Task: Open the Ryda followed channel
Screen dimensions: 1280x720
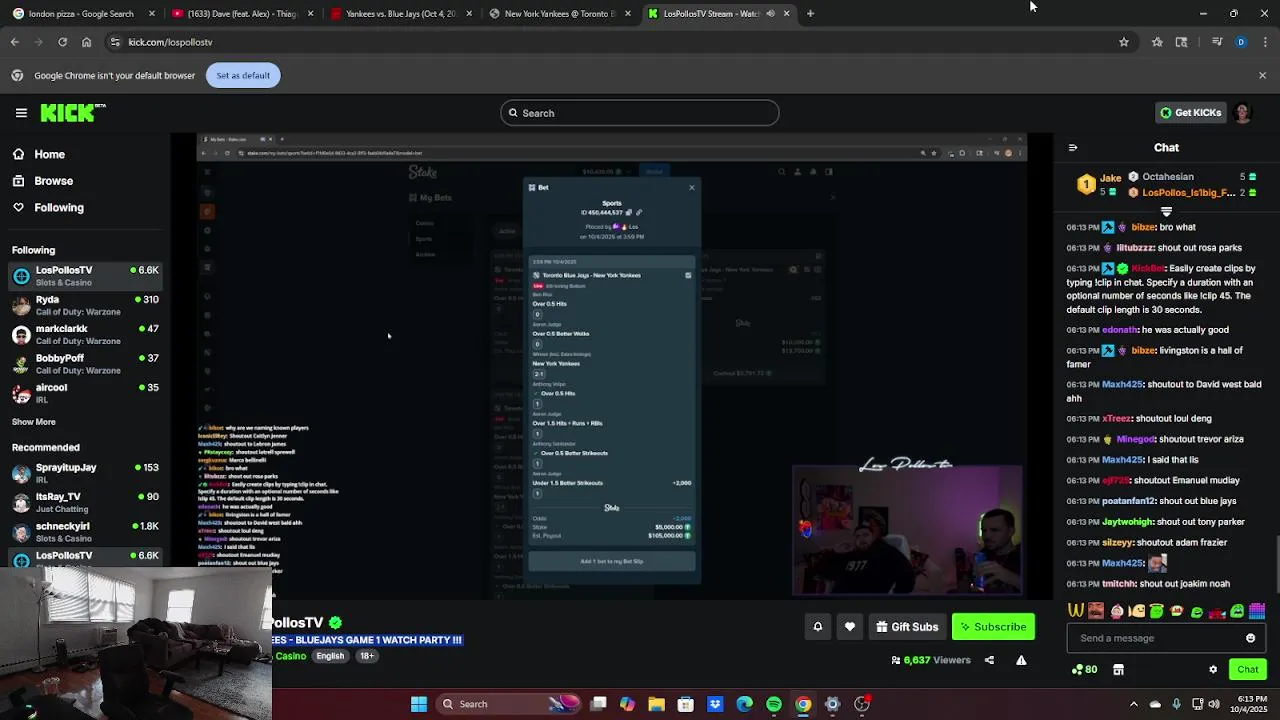Action: (85, 305)
